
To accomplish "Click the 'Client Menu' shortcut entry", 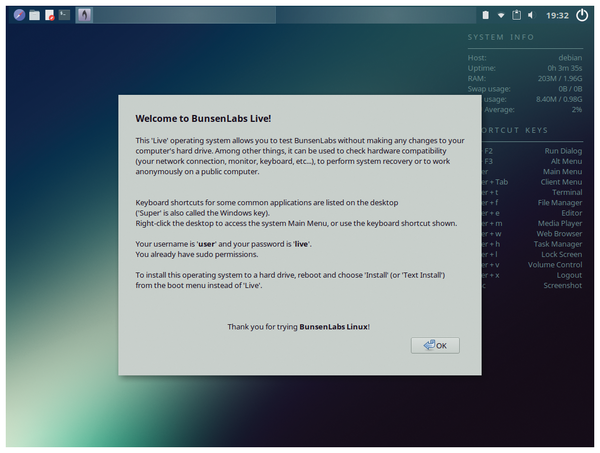I will click(561, 182).
